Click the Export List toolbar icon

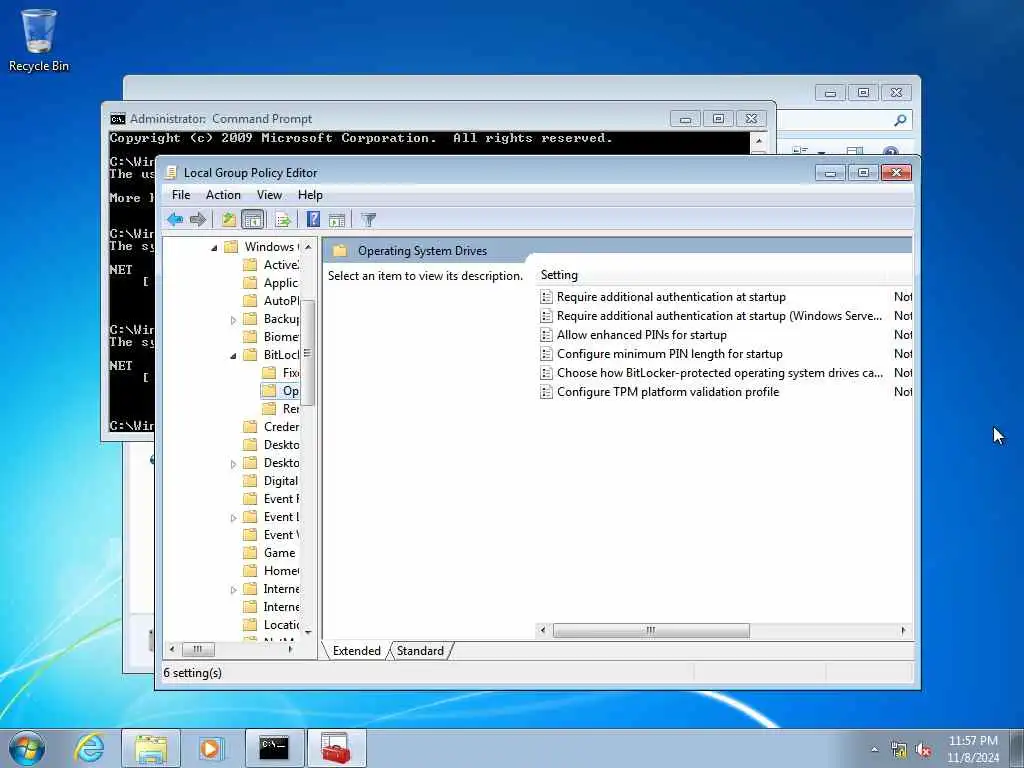point(283,219)
